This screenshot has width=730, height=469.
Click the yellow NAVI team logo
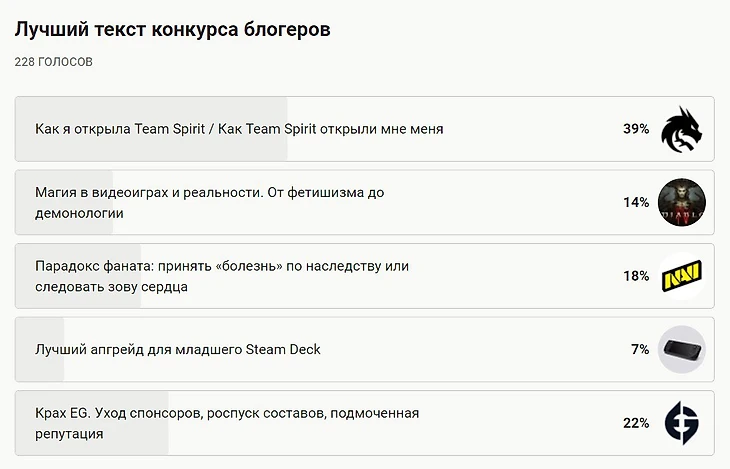tap(682, 275)
